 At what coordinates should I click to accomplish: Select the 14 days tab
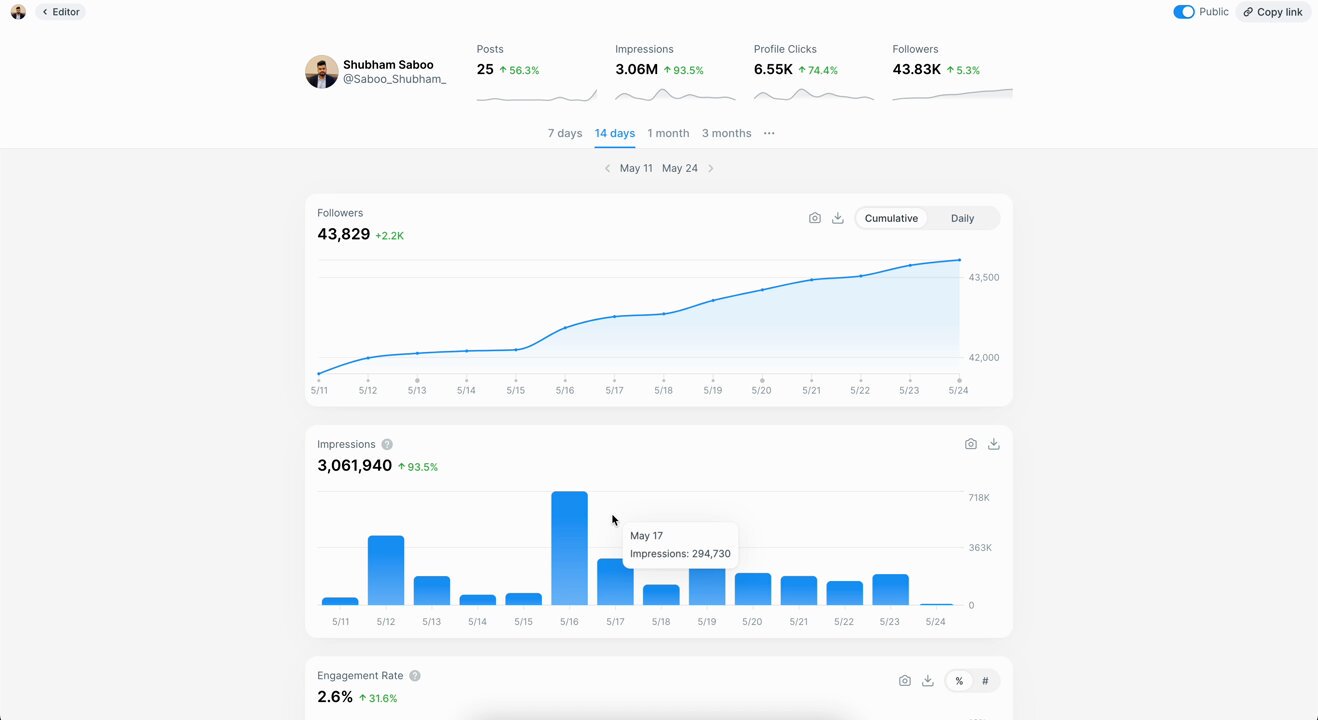(615, 133)
